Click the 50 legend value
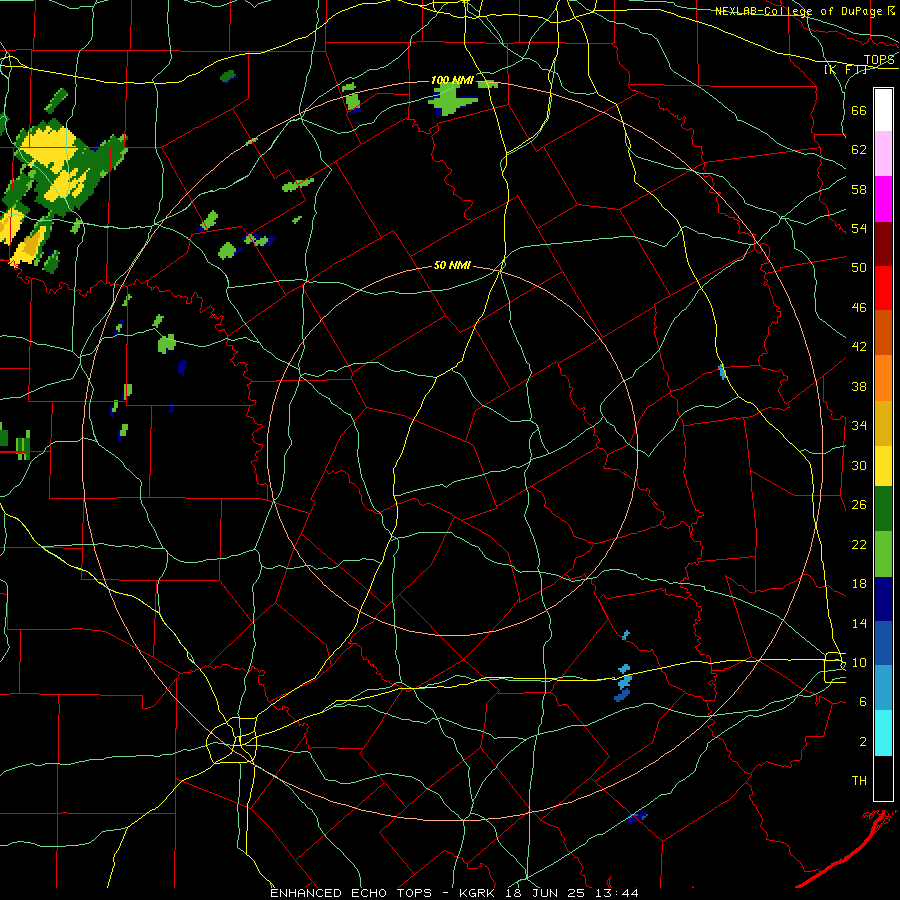The image size is (900, 900). (x=859, y=268)
